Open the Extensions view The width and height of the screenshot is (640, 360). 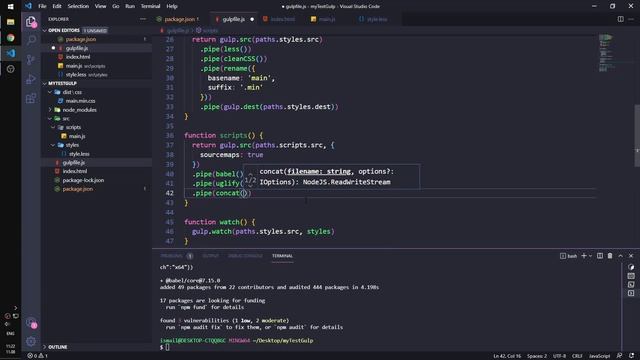tap(31, 98)
